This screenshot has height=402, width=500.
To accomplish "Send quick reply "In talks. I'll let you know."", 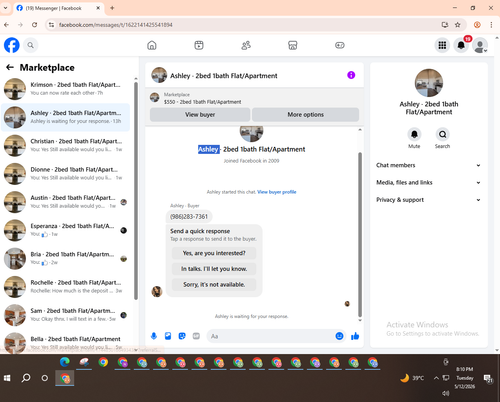I will point(214,269).
